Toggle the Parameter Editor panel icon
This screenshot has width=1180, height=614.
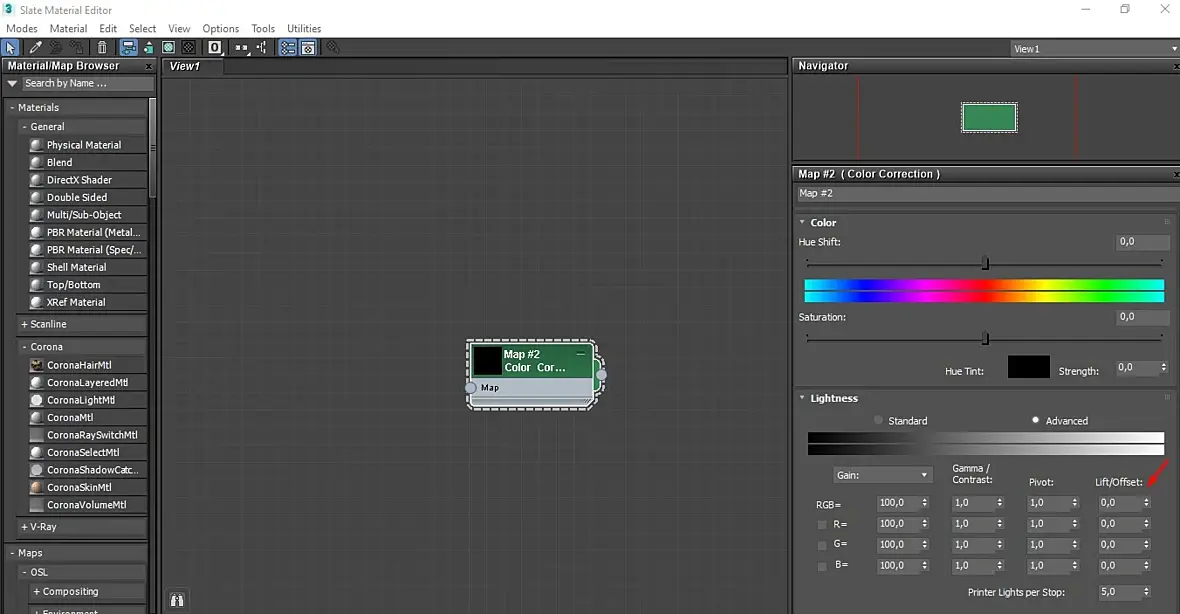[x=308, y=47]
